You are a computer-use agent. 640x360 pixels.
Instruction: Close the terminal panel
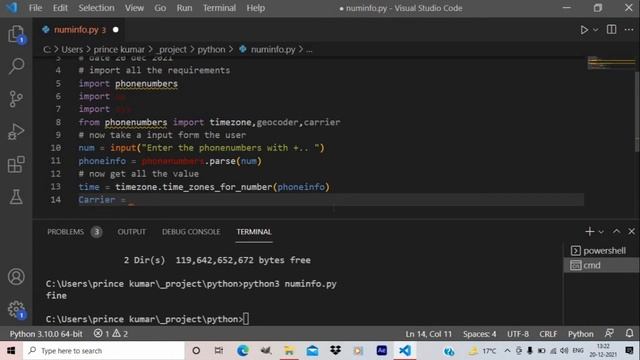[x=631, y=231]
